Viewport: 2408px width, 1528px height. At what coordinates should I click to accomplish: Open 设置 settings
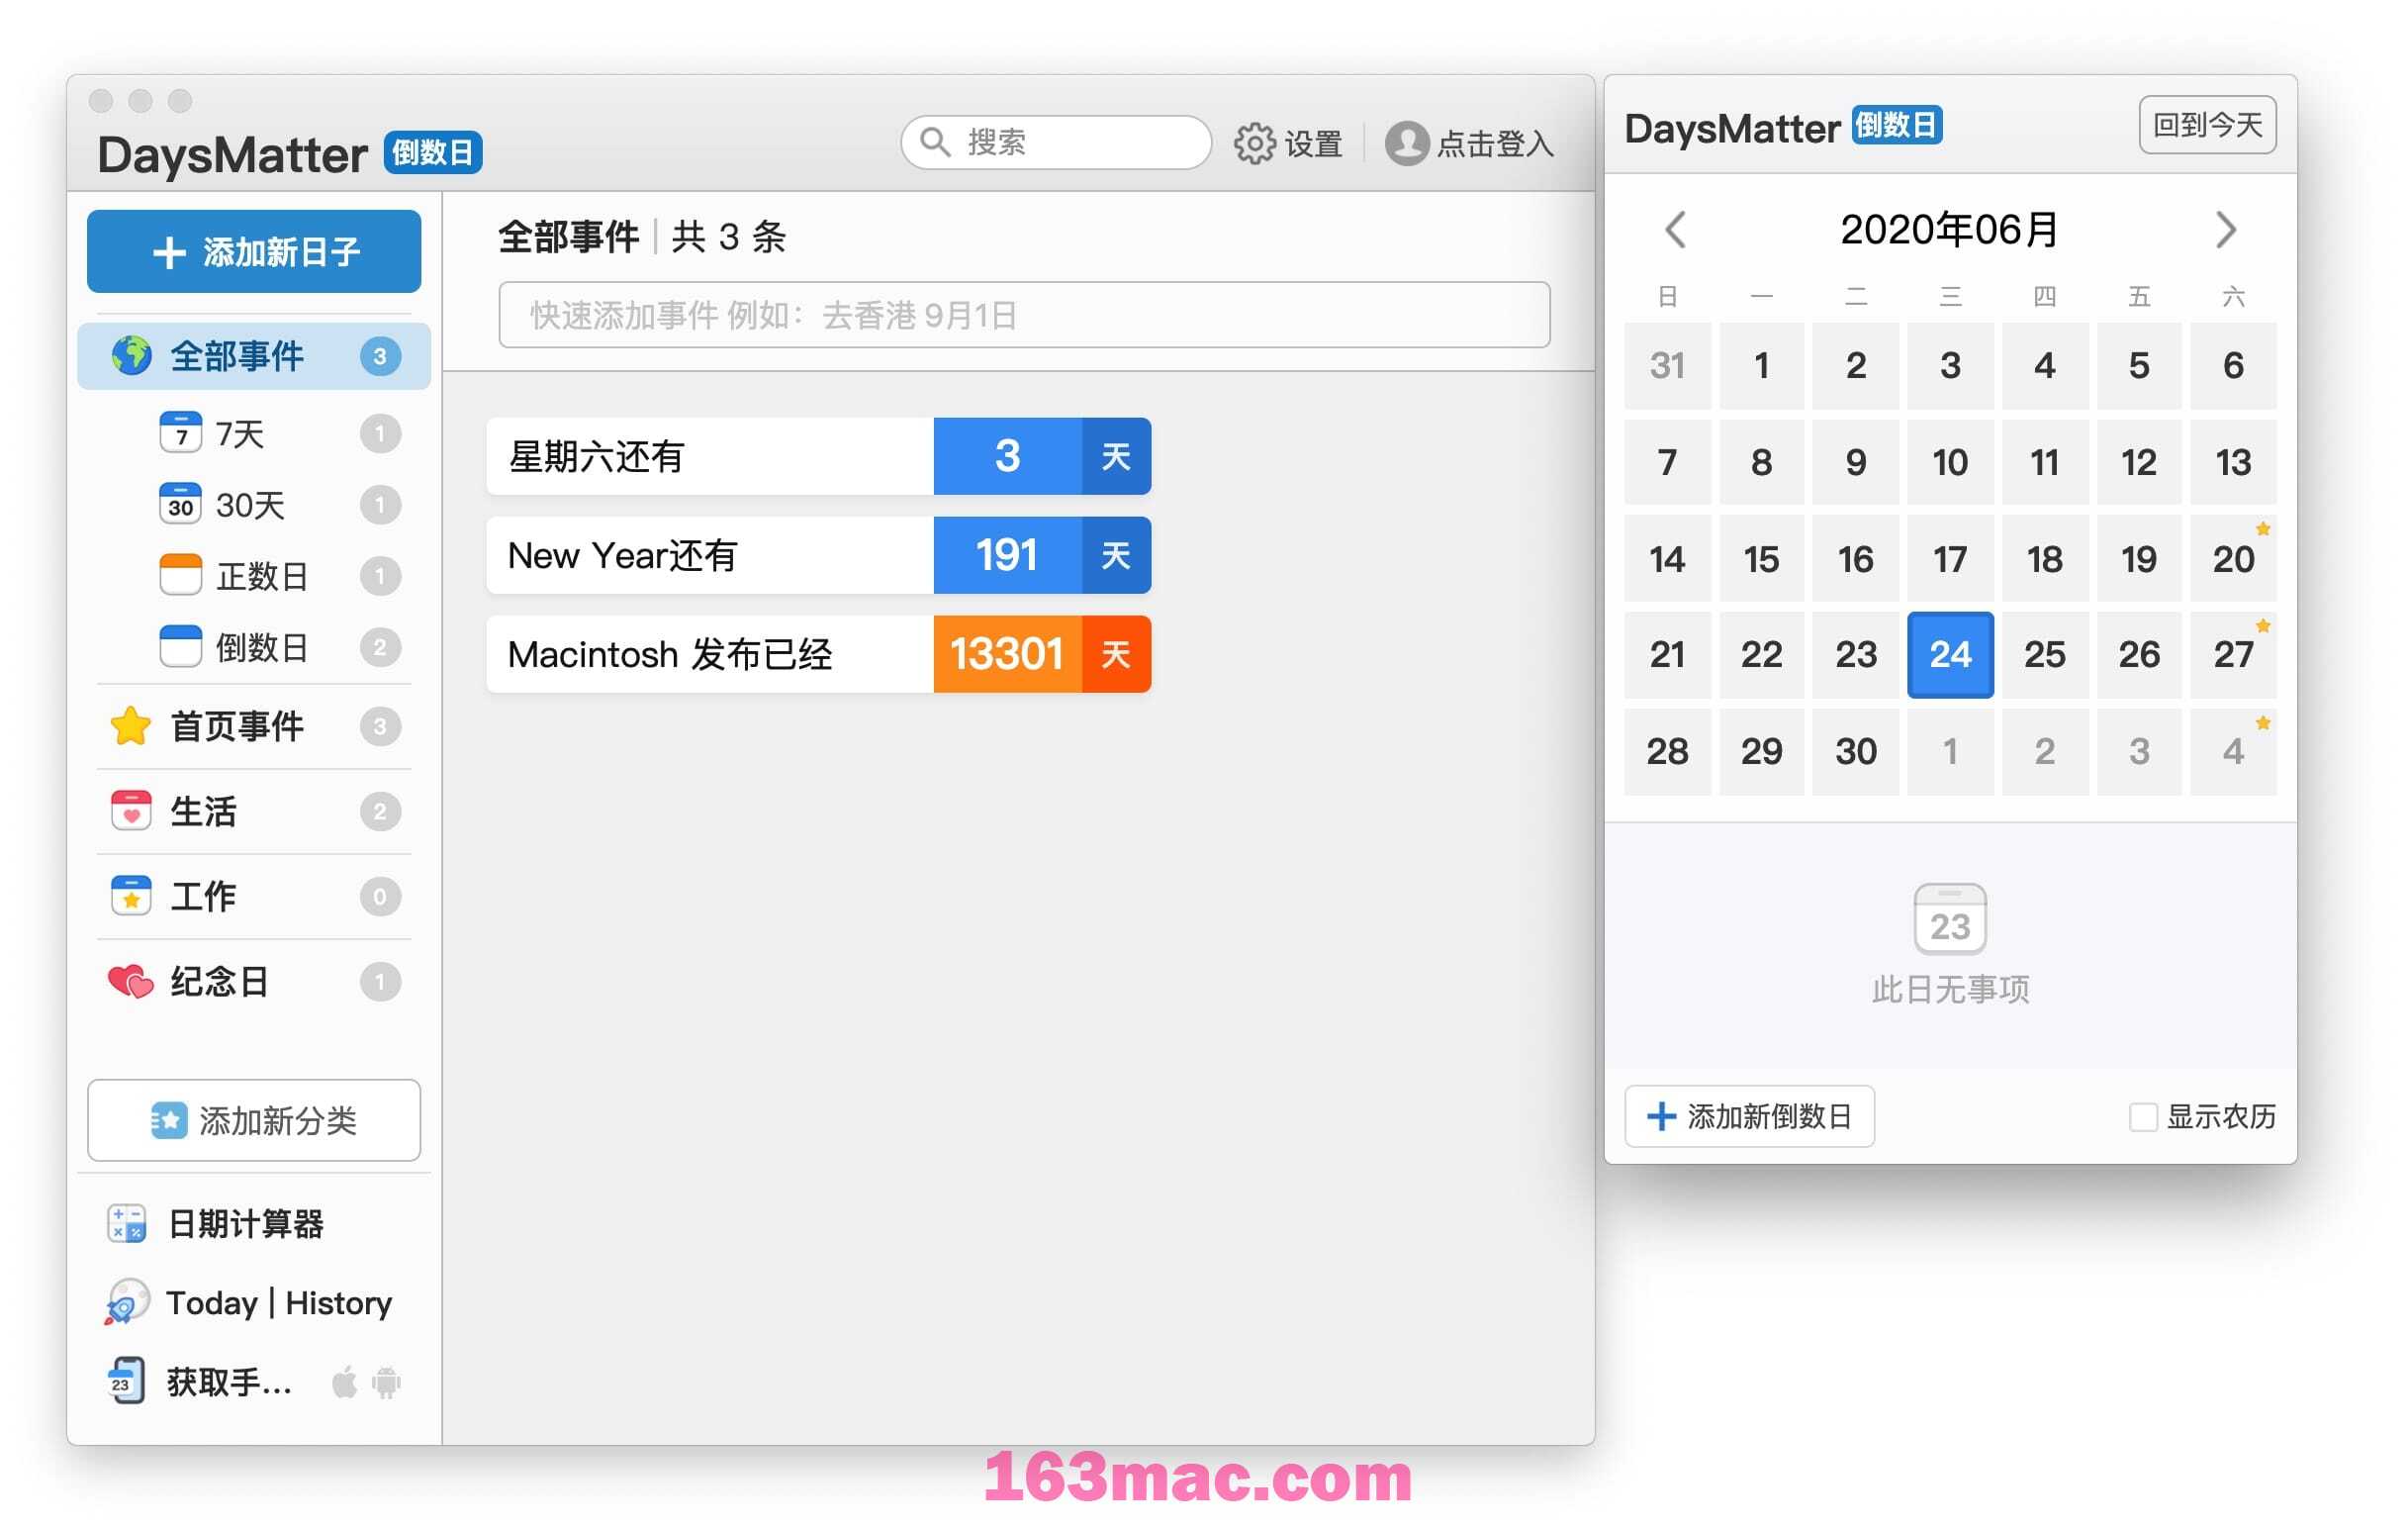click(x=1288, y=143)
